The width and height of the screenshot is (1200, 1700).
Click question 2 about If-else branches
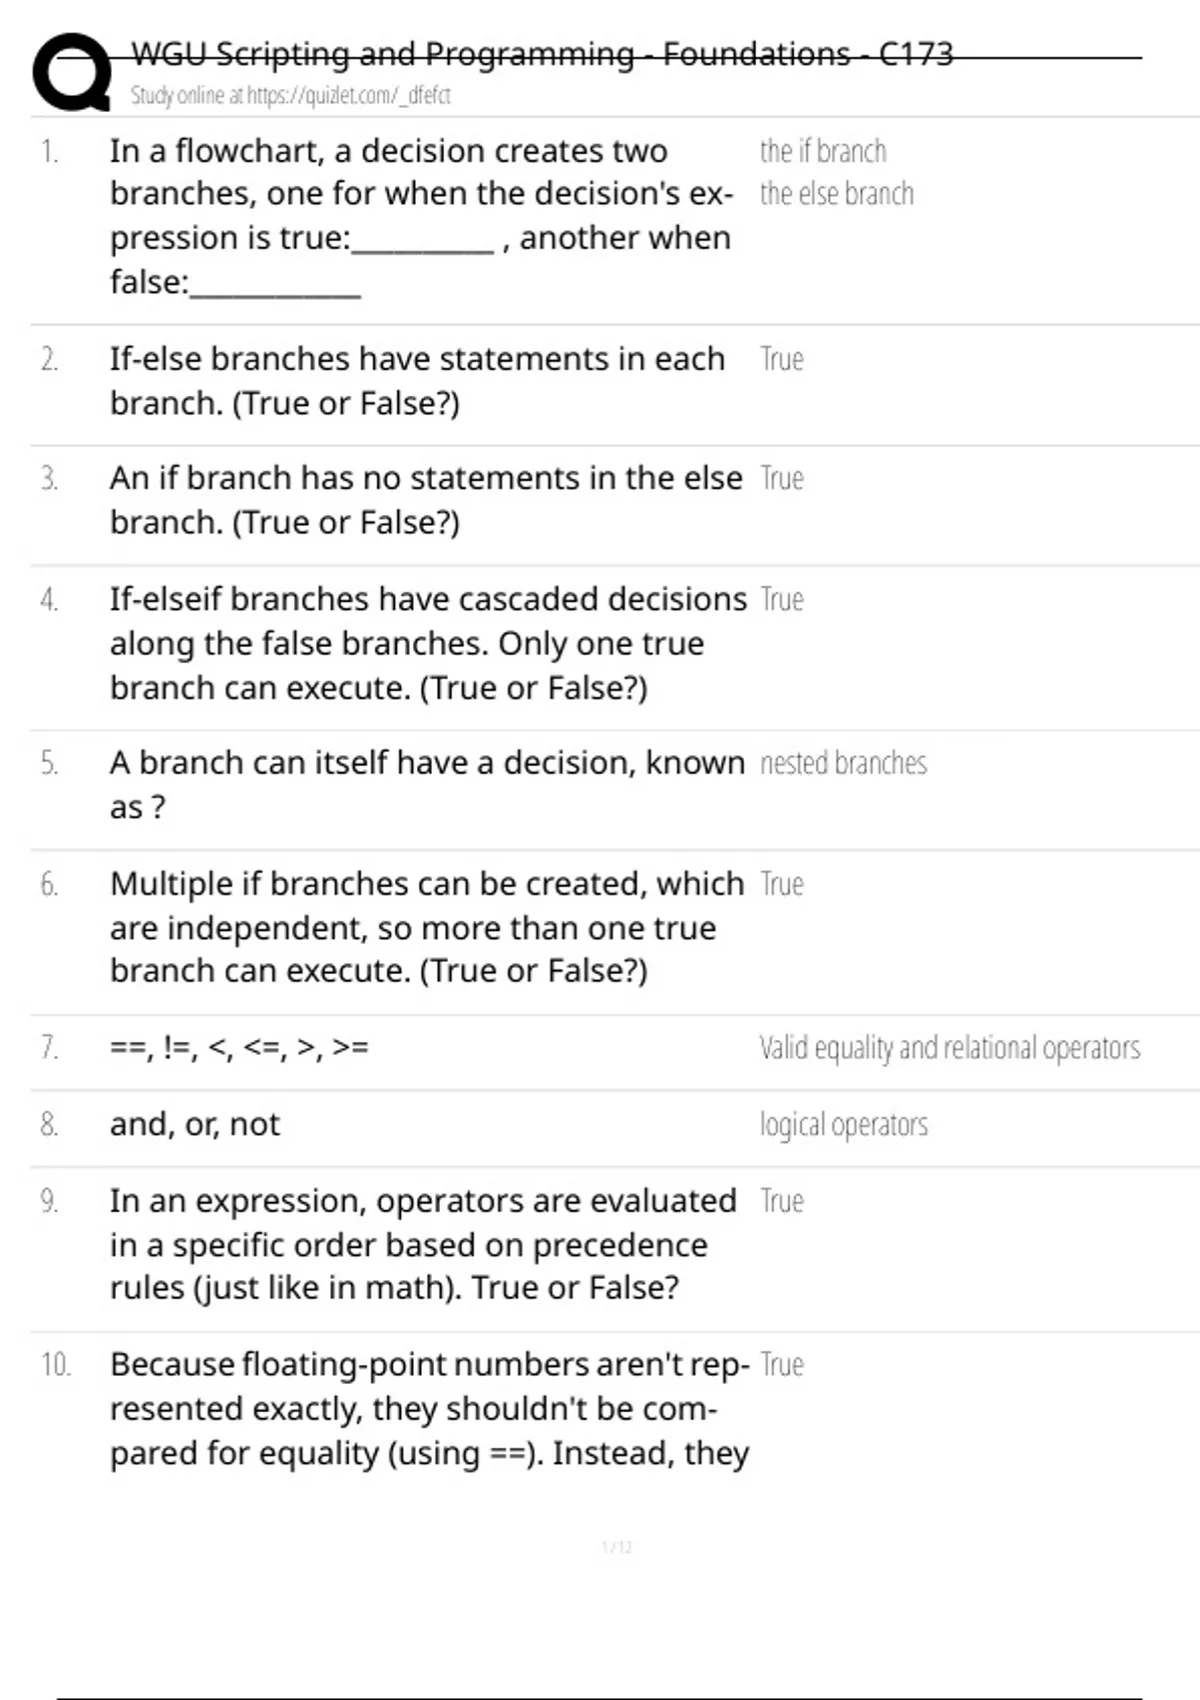tap(417, 381)
